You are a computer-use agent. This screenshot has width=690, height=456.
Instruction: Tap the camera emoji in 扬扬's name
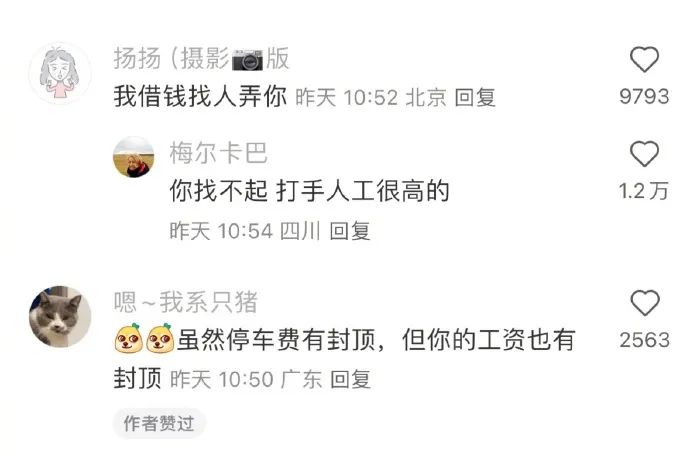[247, 60]
